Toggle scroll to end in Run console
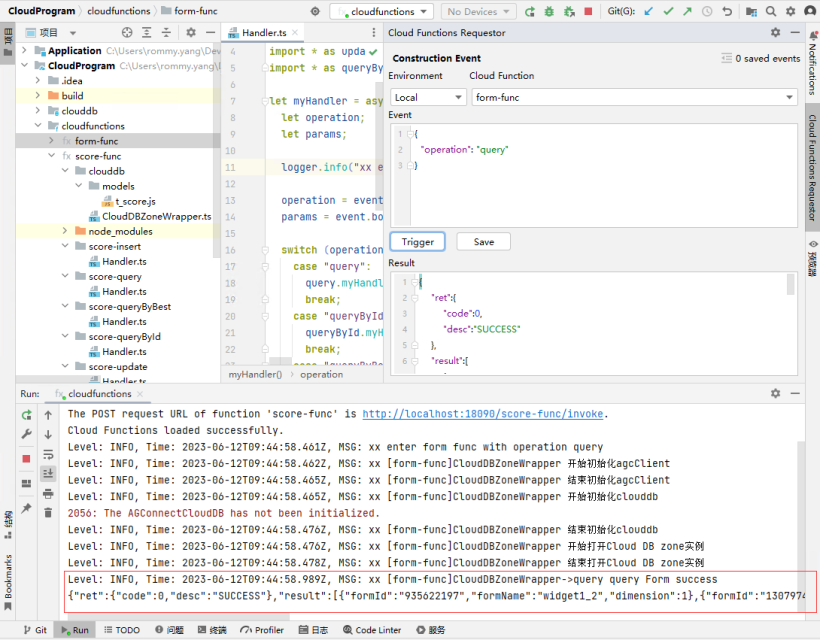Image resolution: width=820 pixels, height=640 pixels. 48,474
